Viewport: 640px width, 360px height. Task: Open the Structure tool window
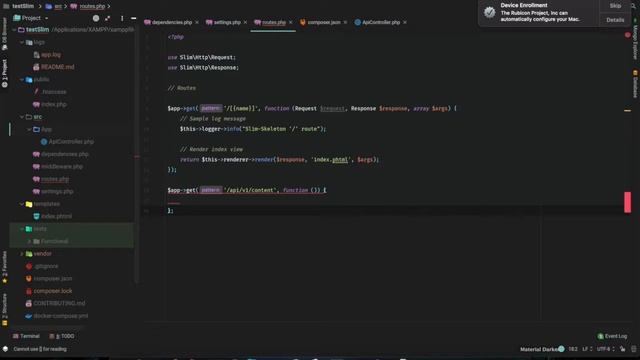(4, 309)
